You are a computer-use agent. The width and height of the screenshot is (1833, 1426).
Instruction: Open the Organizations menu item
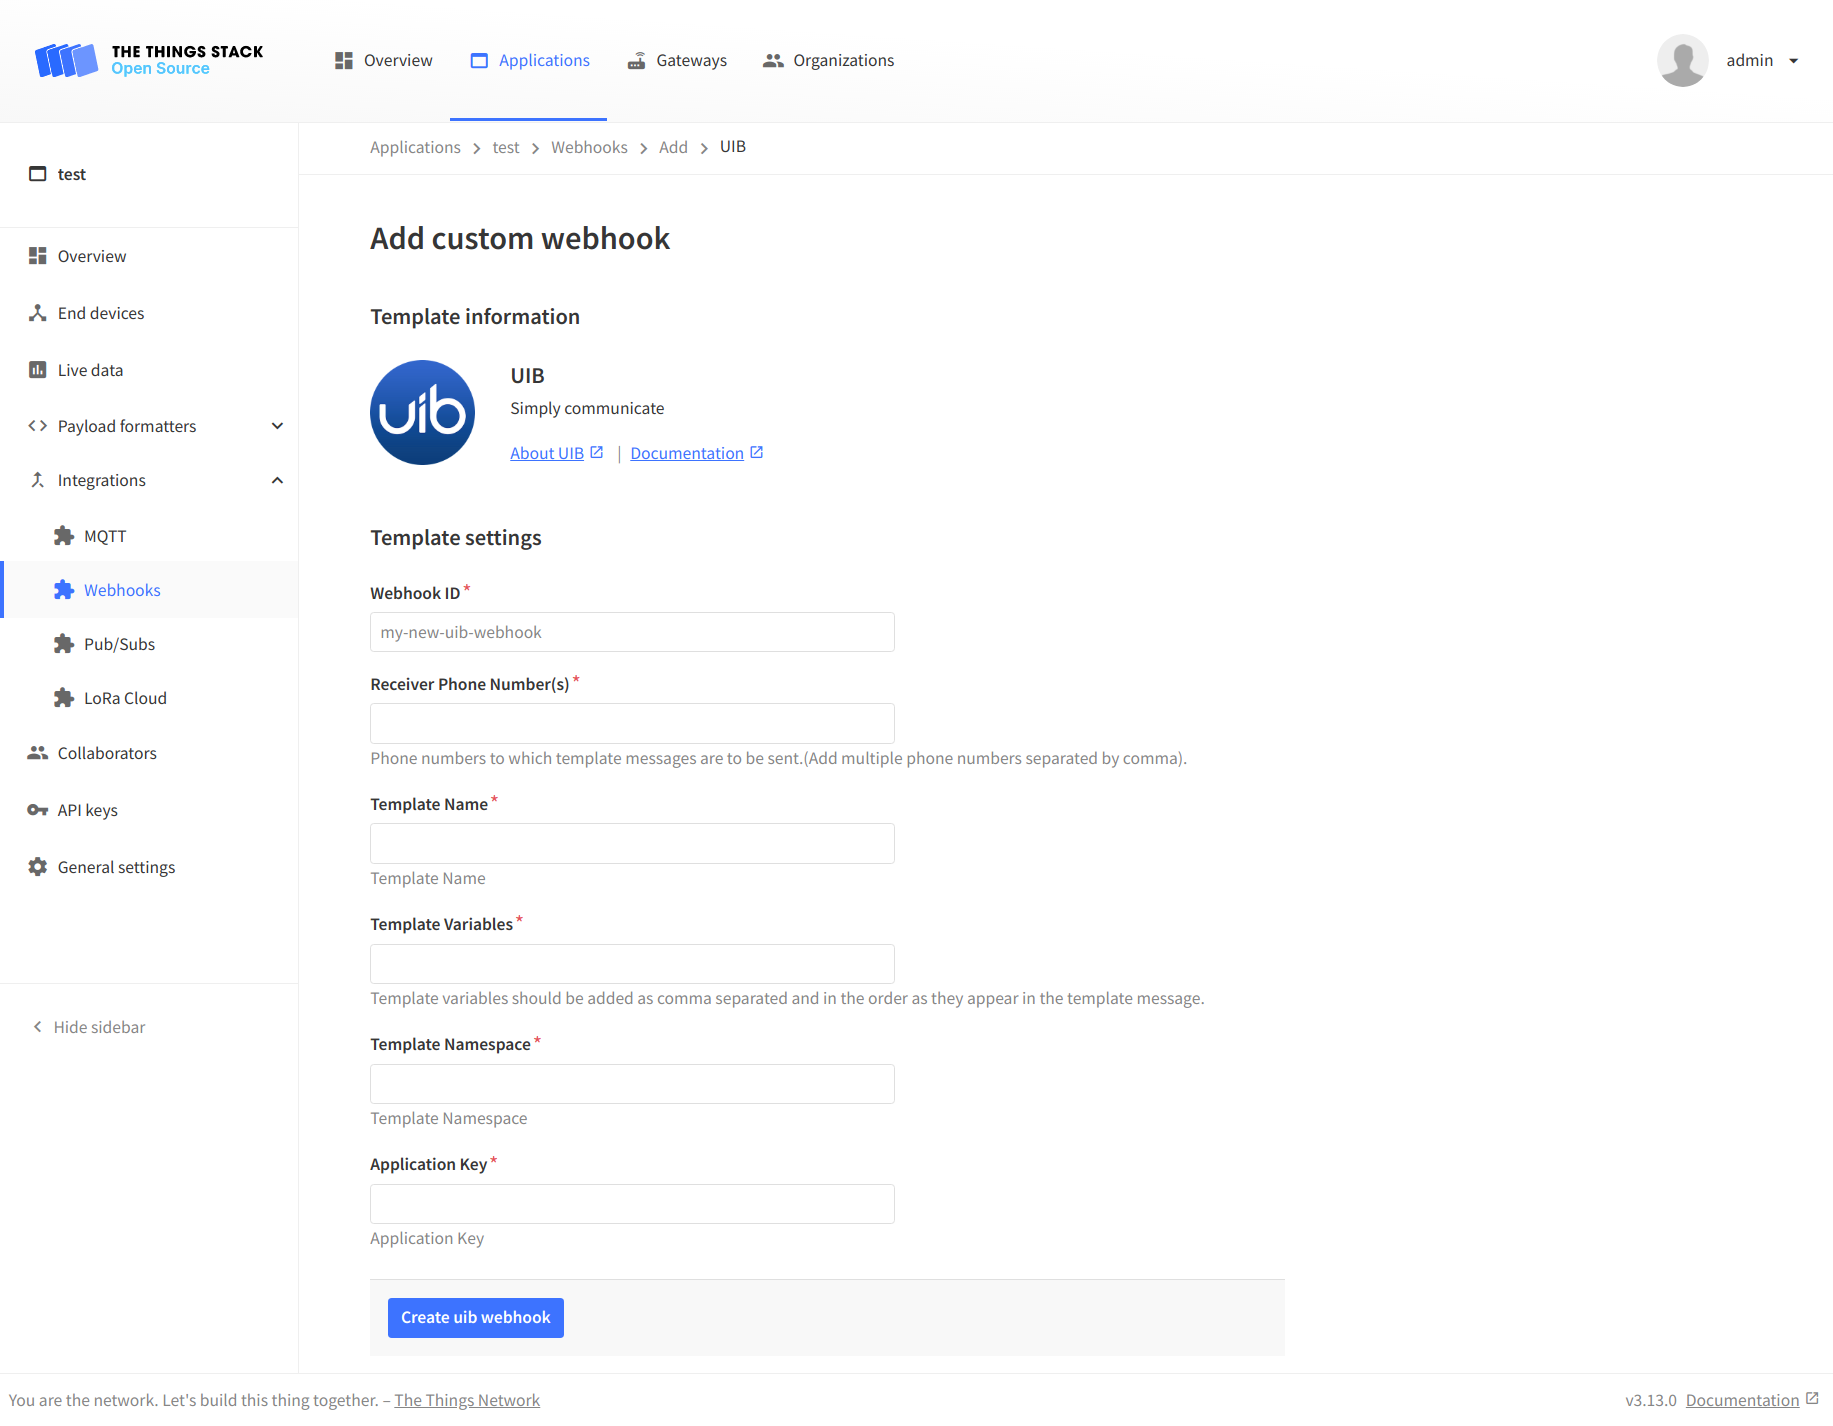(843, 60)
